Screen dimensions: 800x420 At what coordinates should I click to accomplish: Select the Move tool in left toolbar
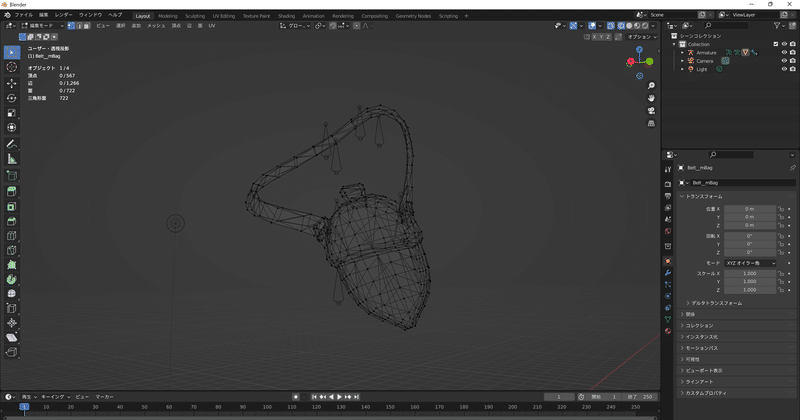point(12,82)
